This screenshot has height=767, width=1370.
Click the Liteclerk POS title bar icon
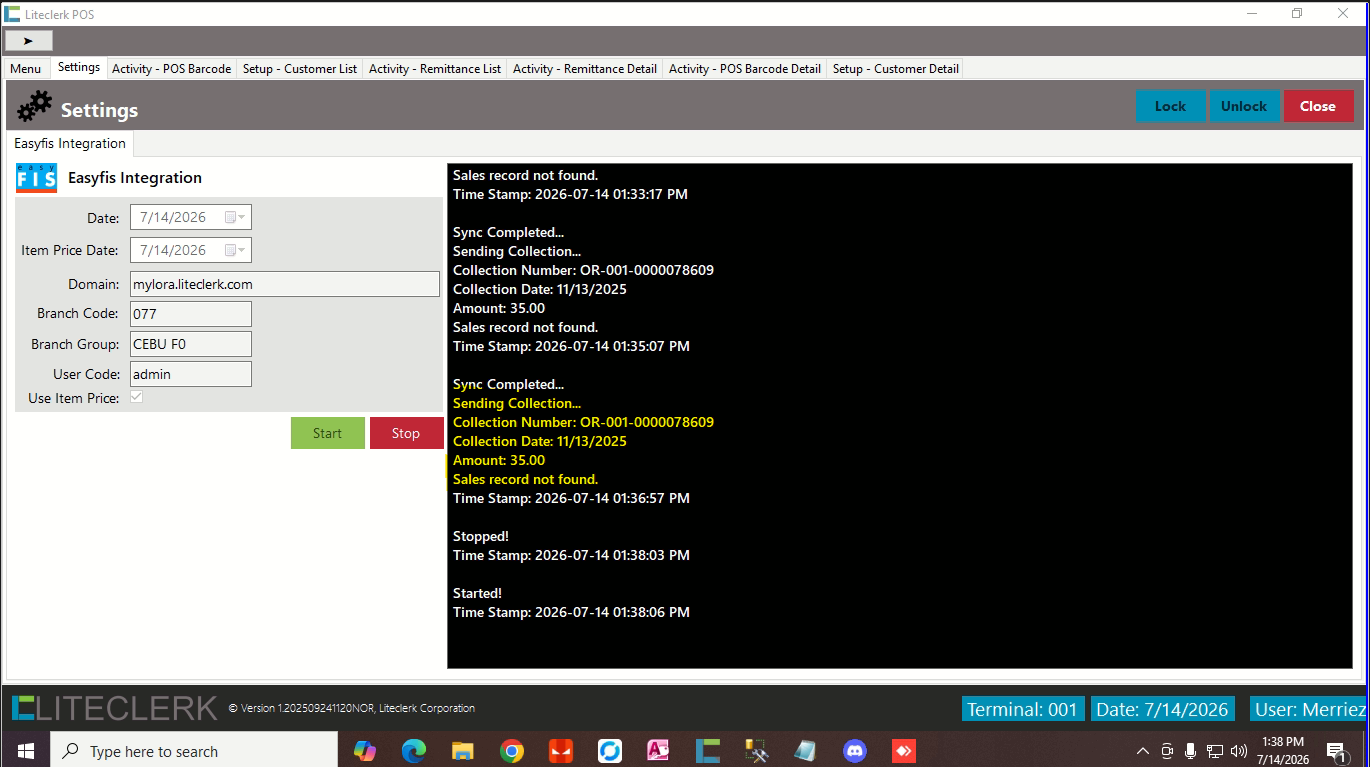[12, 14]
